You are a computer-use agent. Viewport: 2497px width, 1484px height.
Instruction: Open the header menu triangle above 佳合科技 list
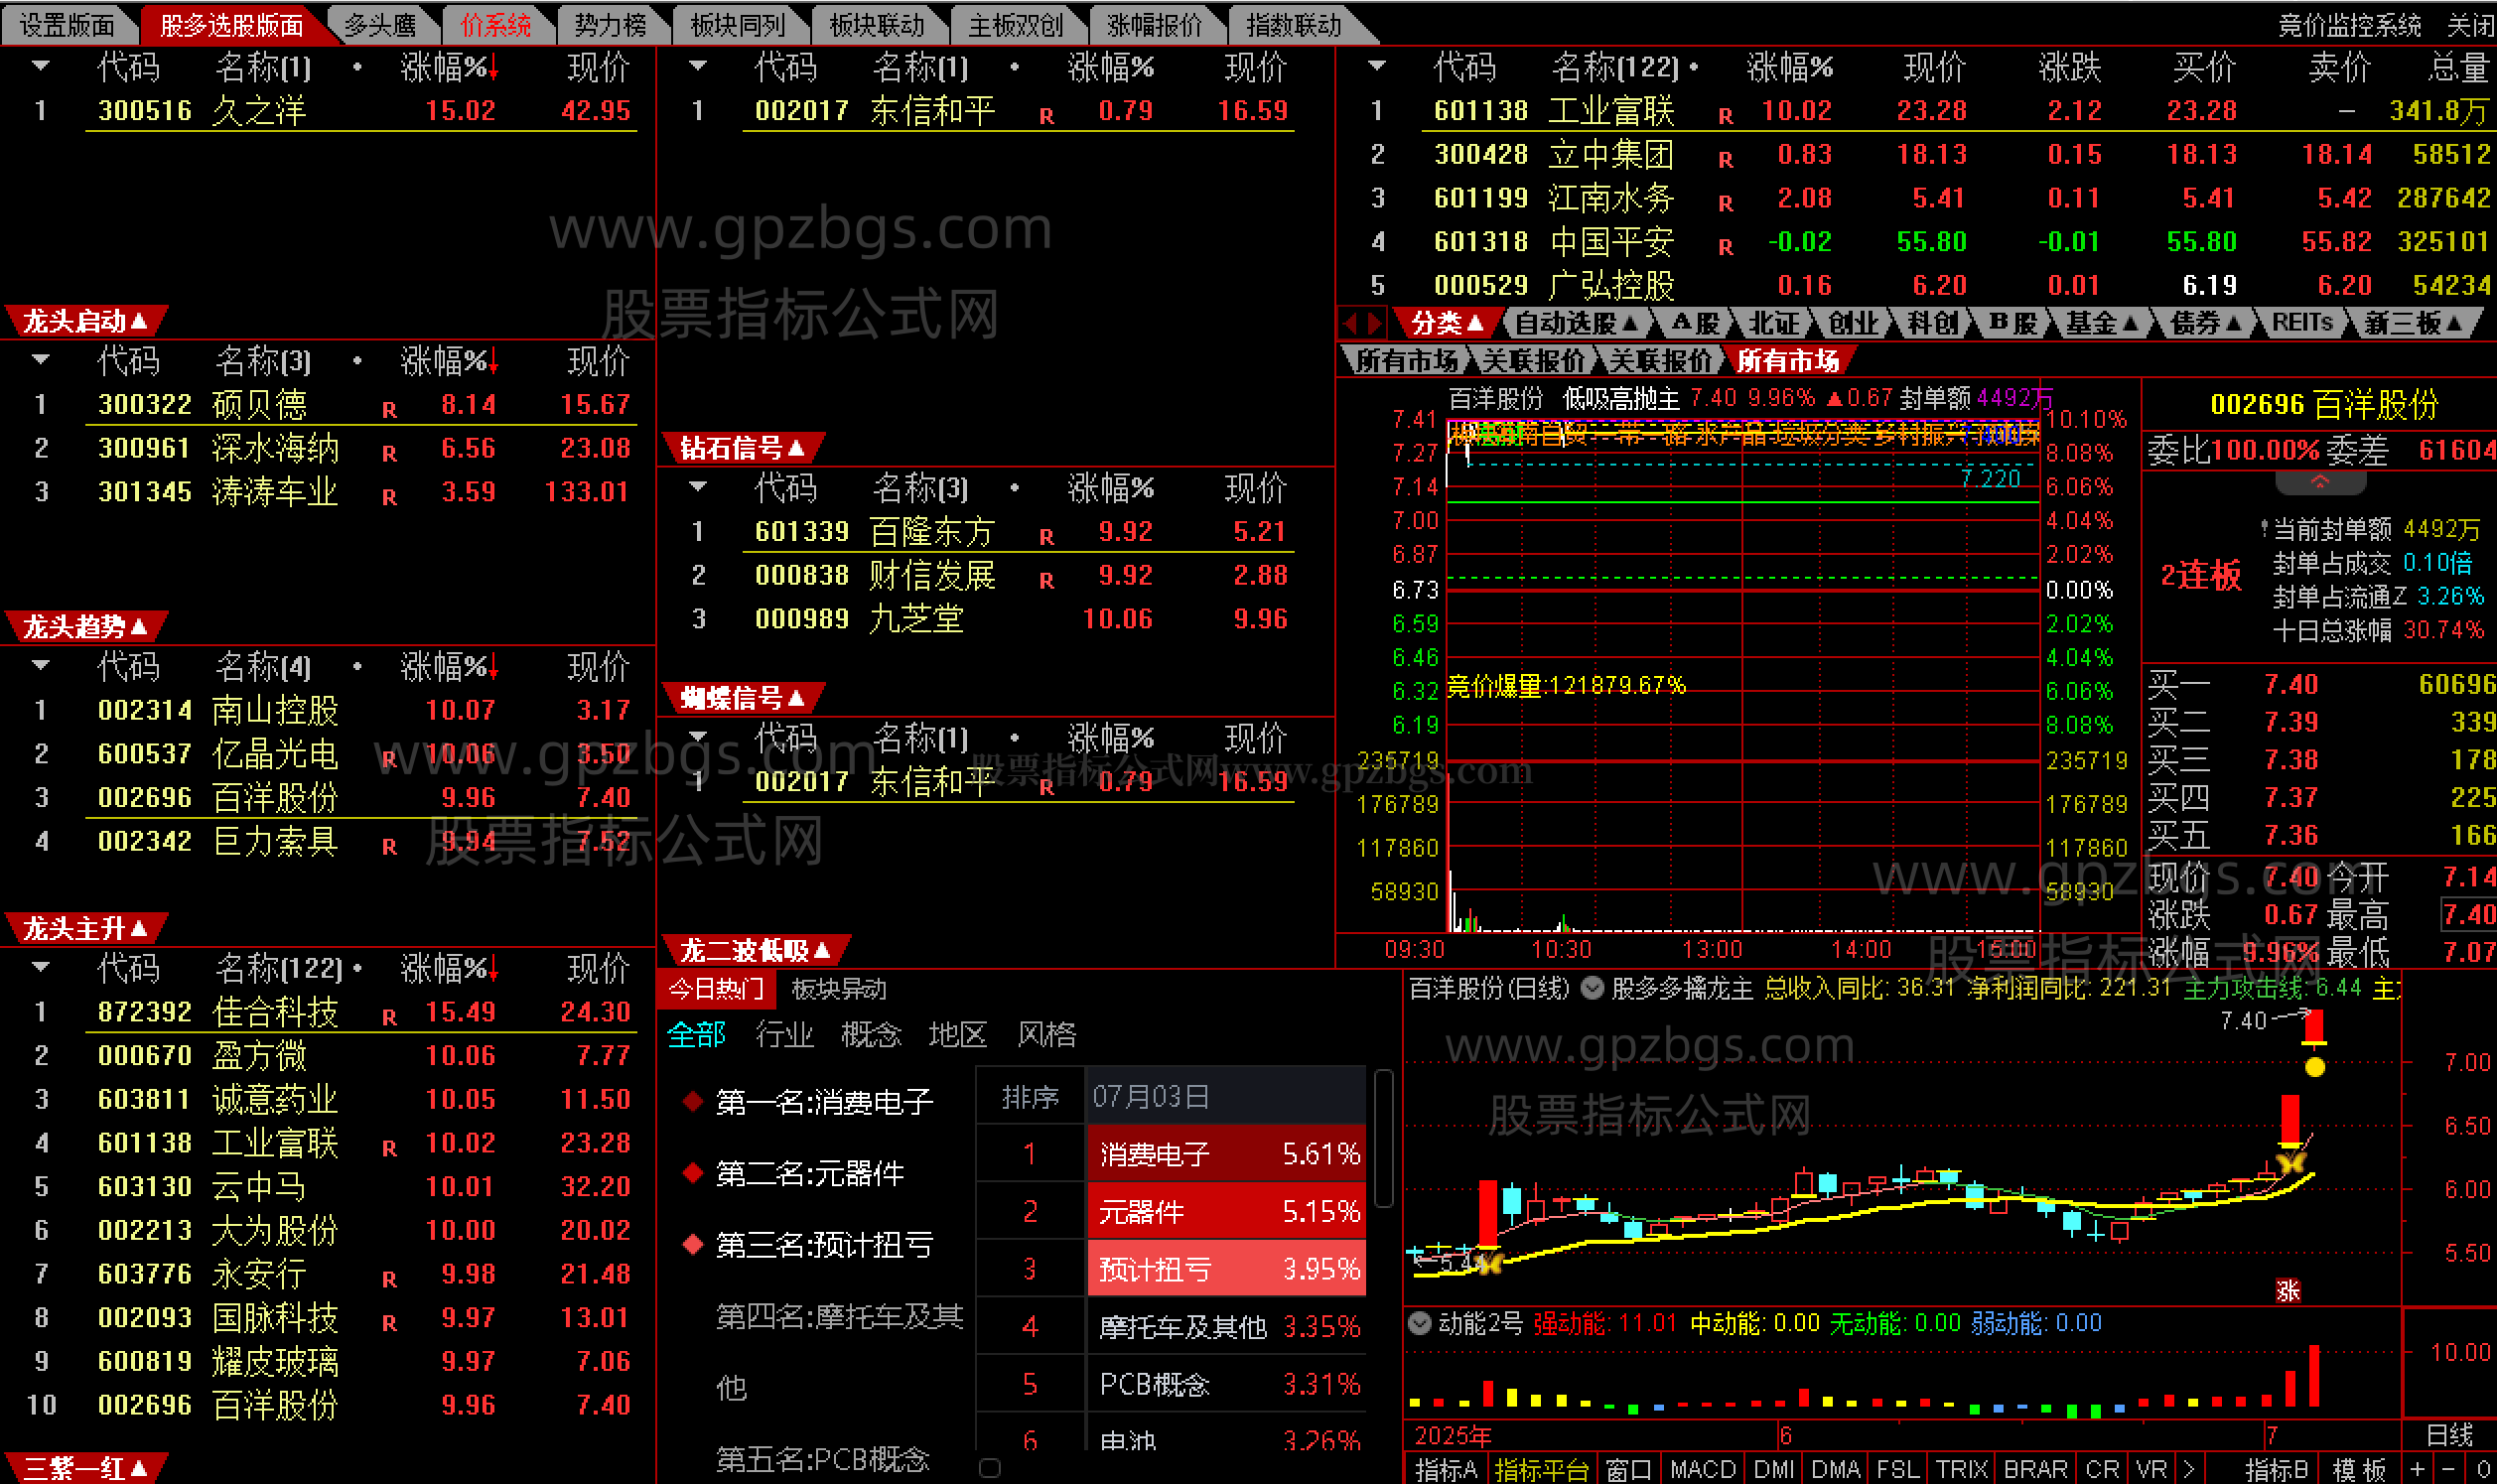[41, 967]
